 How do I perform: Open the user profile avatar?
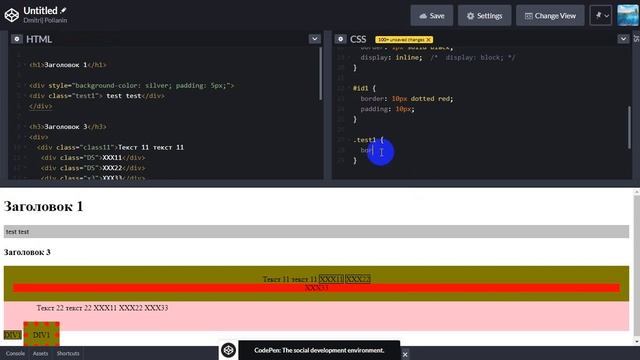(x=627, y=16)
